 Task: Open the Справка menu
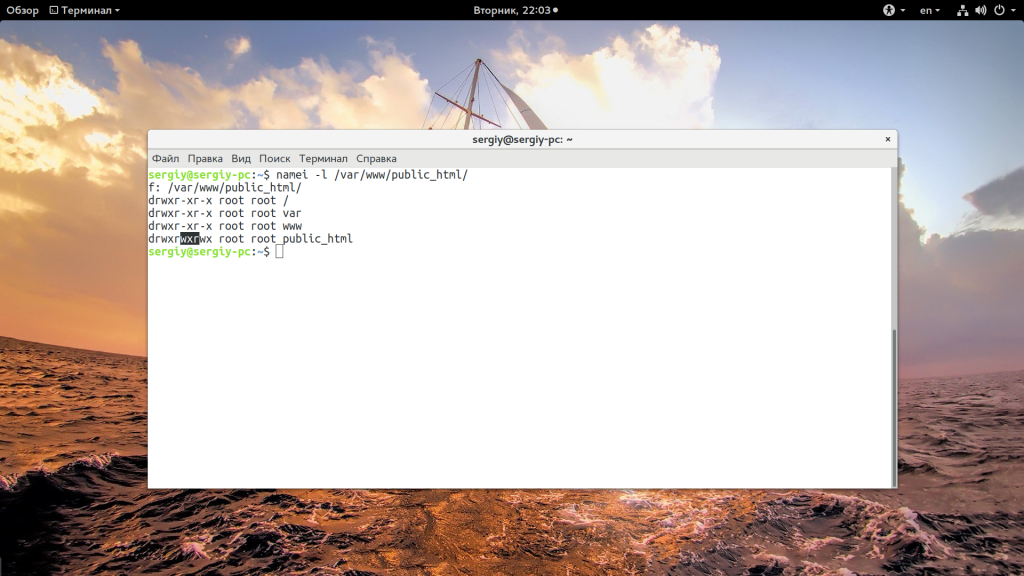tap(376, 159)
